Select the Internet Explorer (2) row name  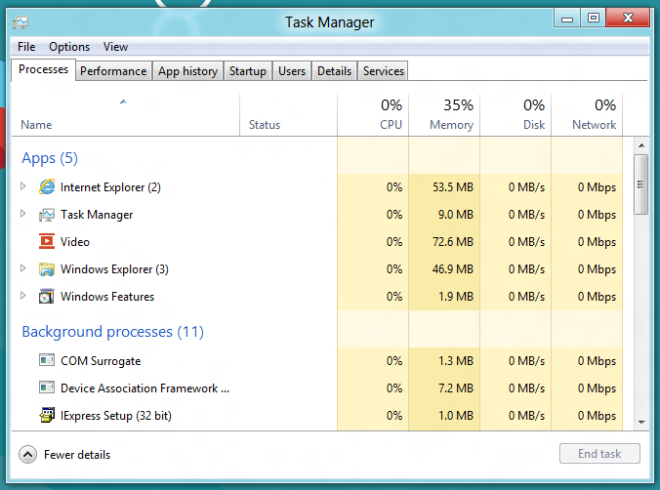click(x=111, y=187)
